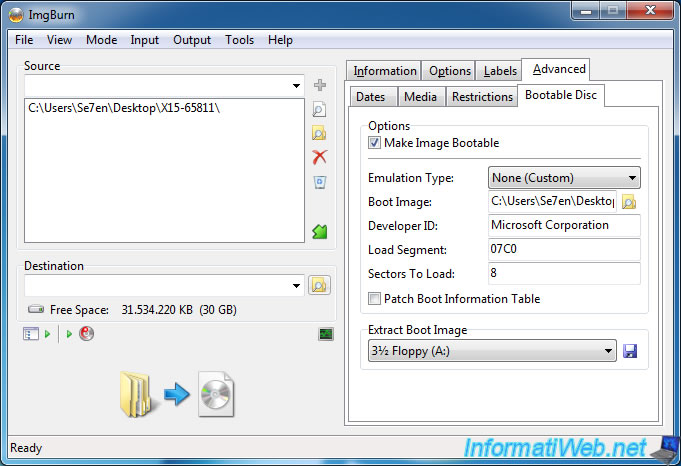Click the Sectors To Load field
Image resolution: width=681 pixels, height=466 pixels.
click(x=564, y=273)
